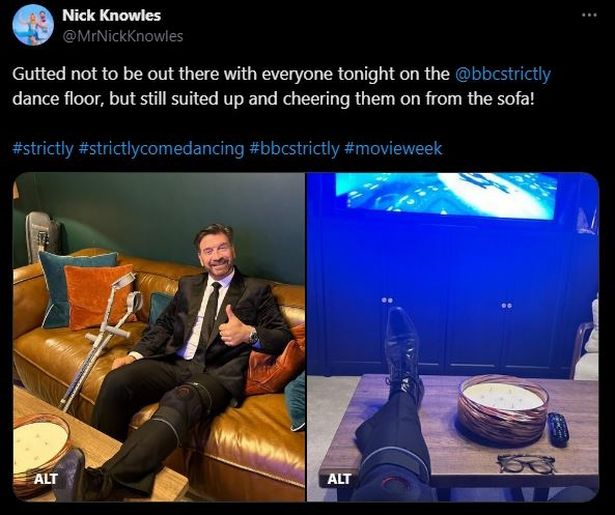Click the TV screen in the right photo
This screenshot has height=515, width=615.
tap(446, 195)
